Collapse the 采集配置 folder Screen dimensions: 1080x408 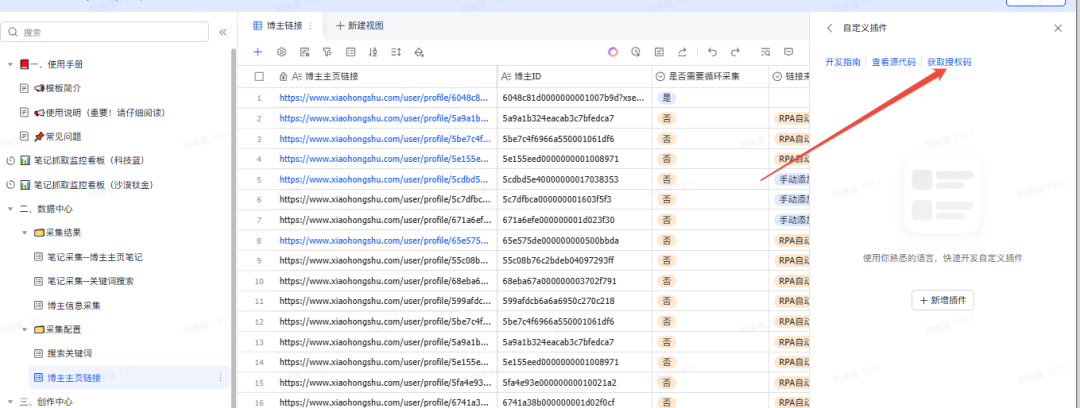tap(25, 329)
